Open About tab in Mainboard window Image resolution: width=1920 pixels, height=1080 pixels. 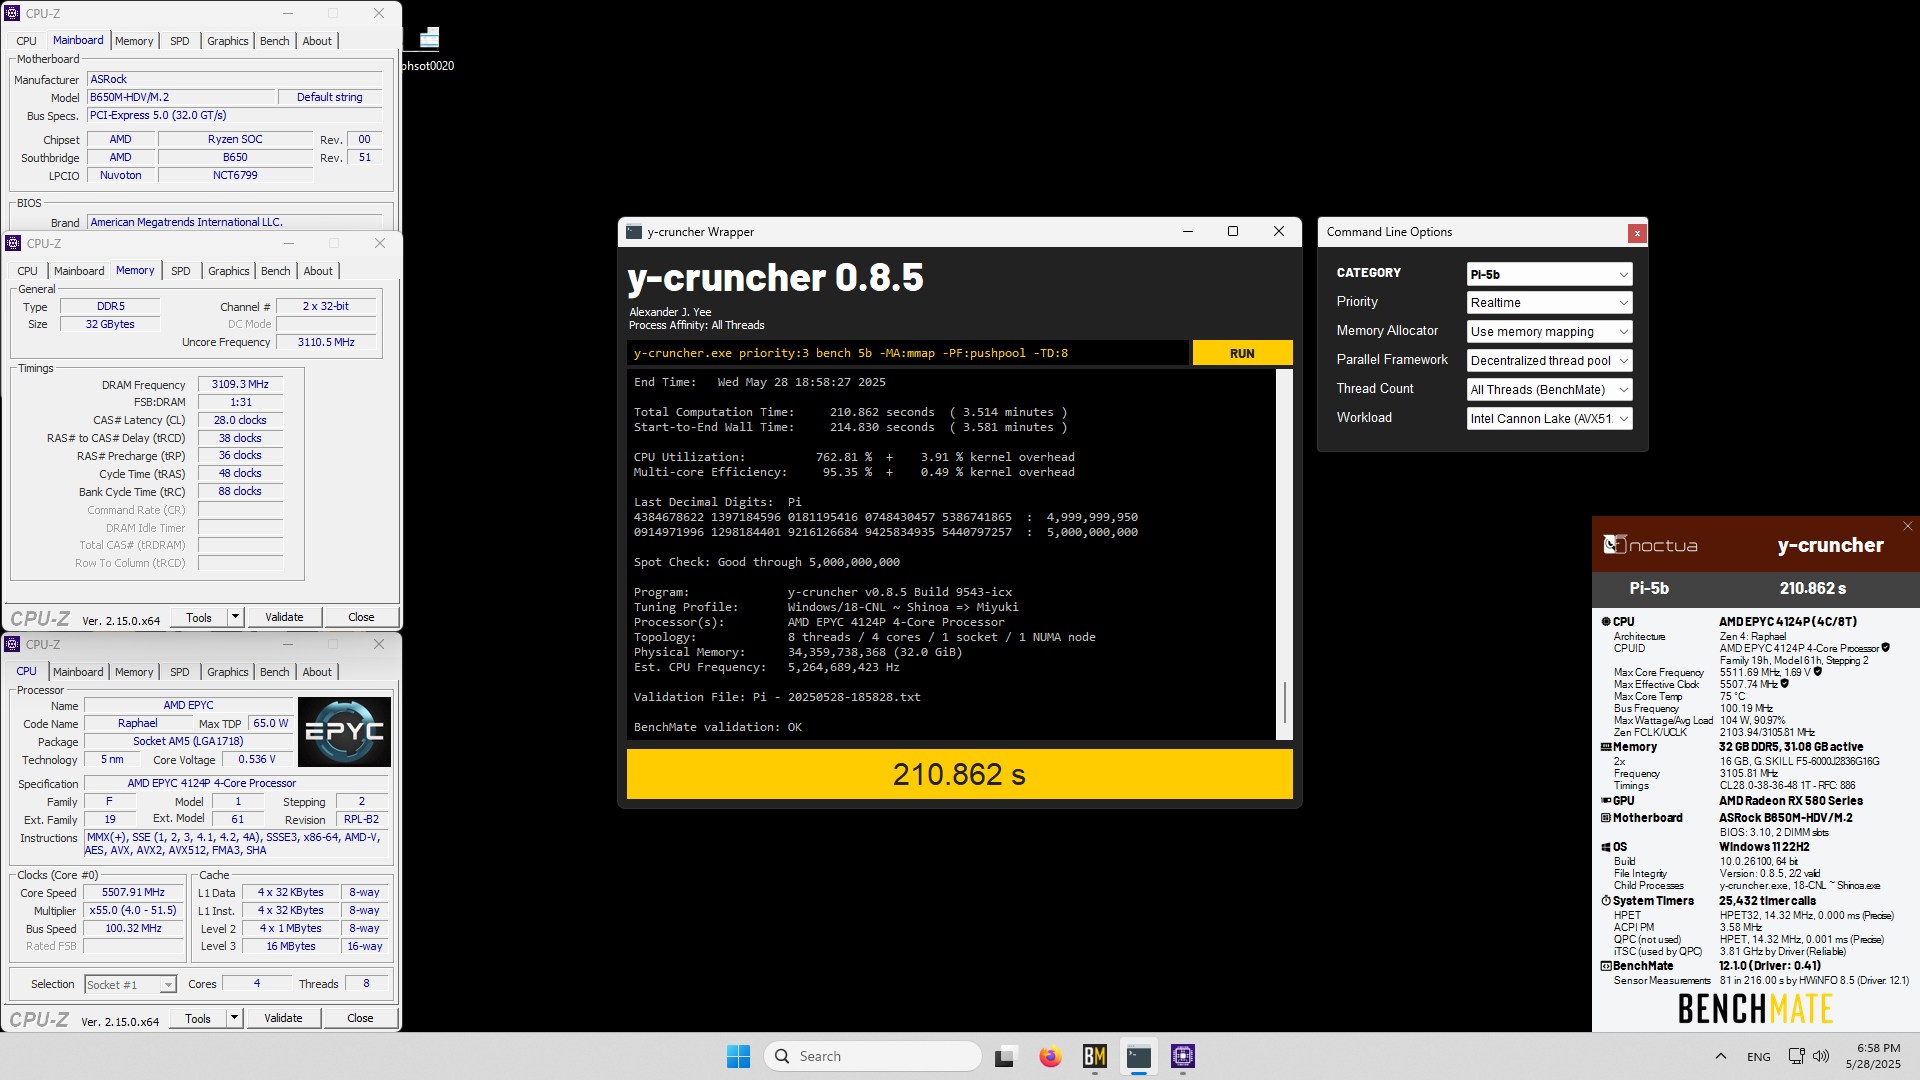click(317, 41)
